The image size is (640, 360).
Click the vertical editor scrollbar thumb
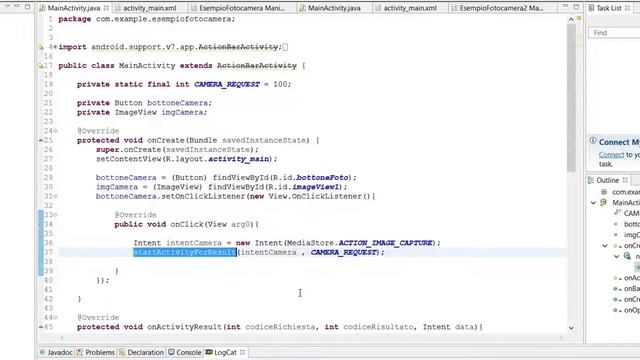571,98
